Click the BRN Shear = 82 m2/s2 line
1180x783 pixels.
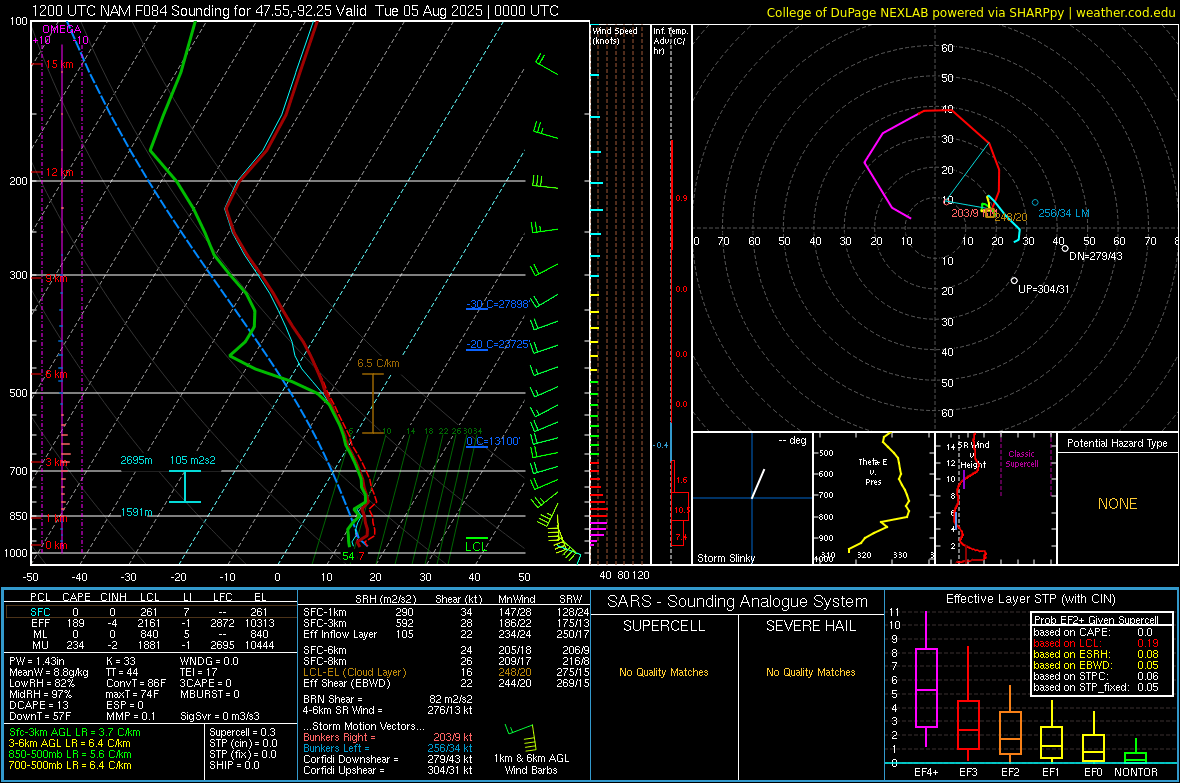pyautogui.click(x=388, y=699)
